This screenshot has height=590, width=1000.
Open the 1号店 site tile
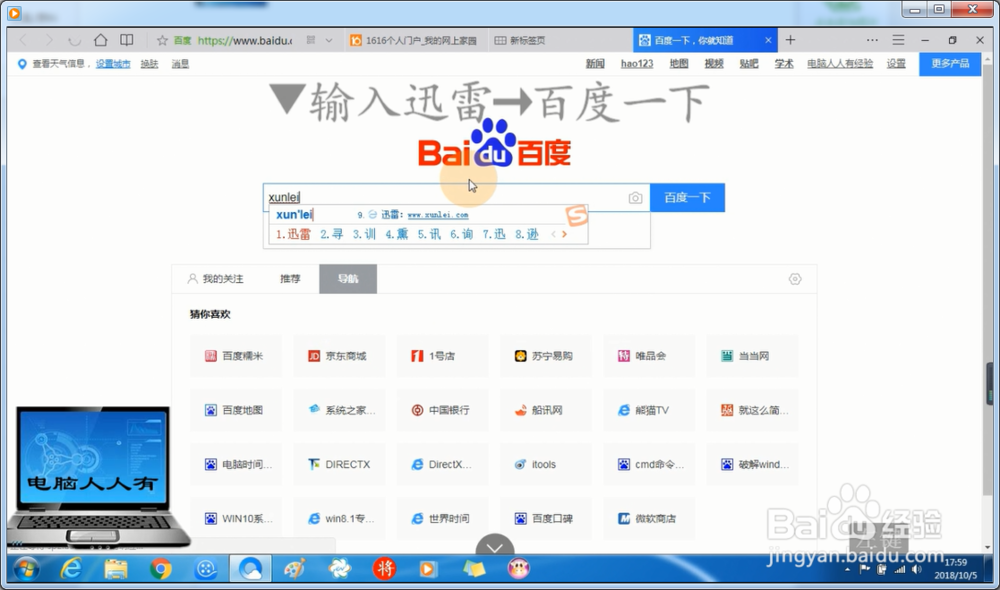pos(443,356)
